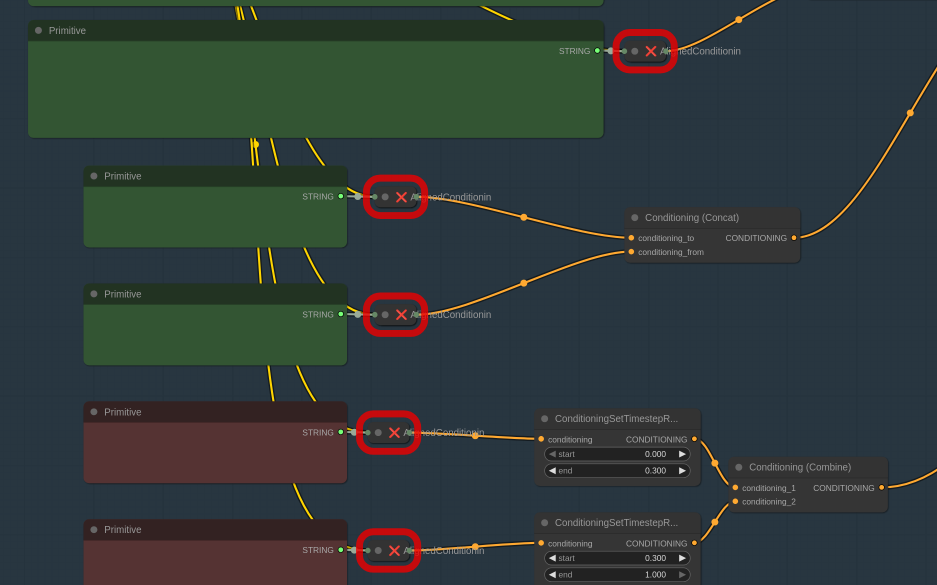The height and width of the screenshot is (585, 937).
Task: Click Concat node's CONDITIONING output port
Action: tap(794, 238)
